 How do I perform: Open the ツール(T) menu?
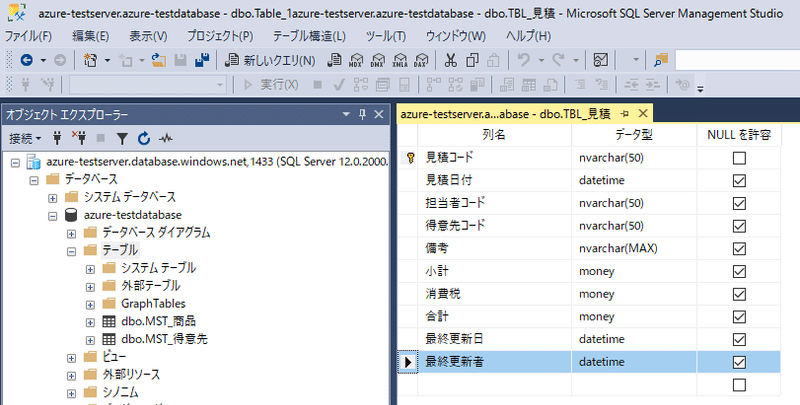pos(386,36)
